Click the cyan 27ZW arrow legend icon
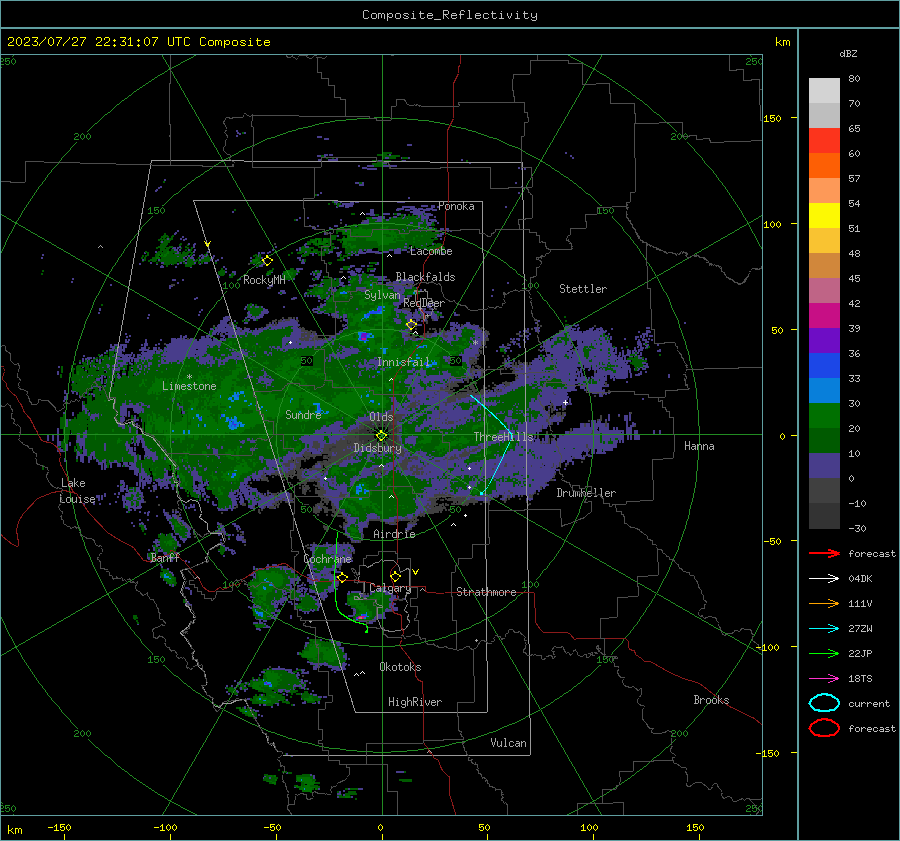 [824, 629]
